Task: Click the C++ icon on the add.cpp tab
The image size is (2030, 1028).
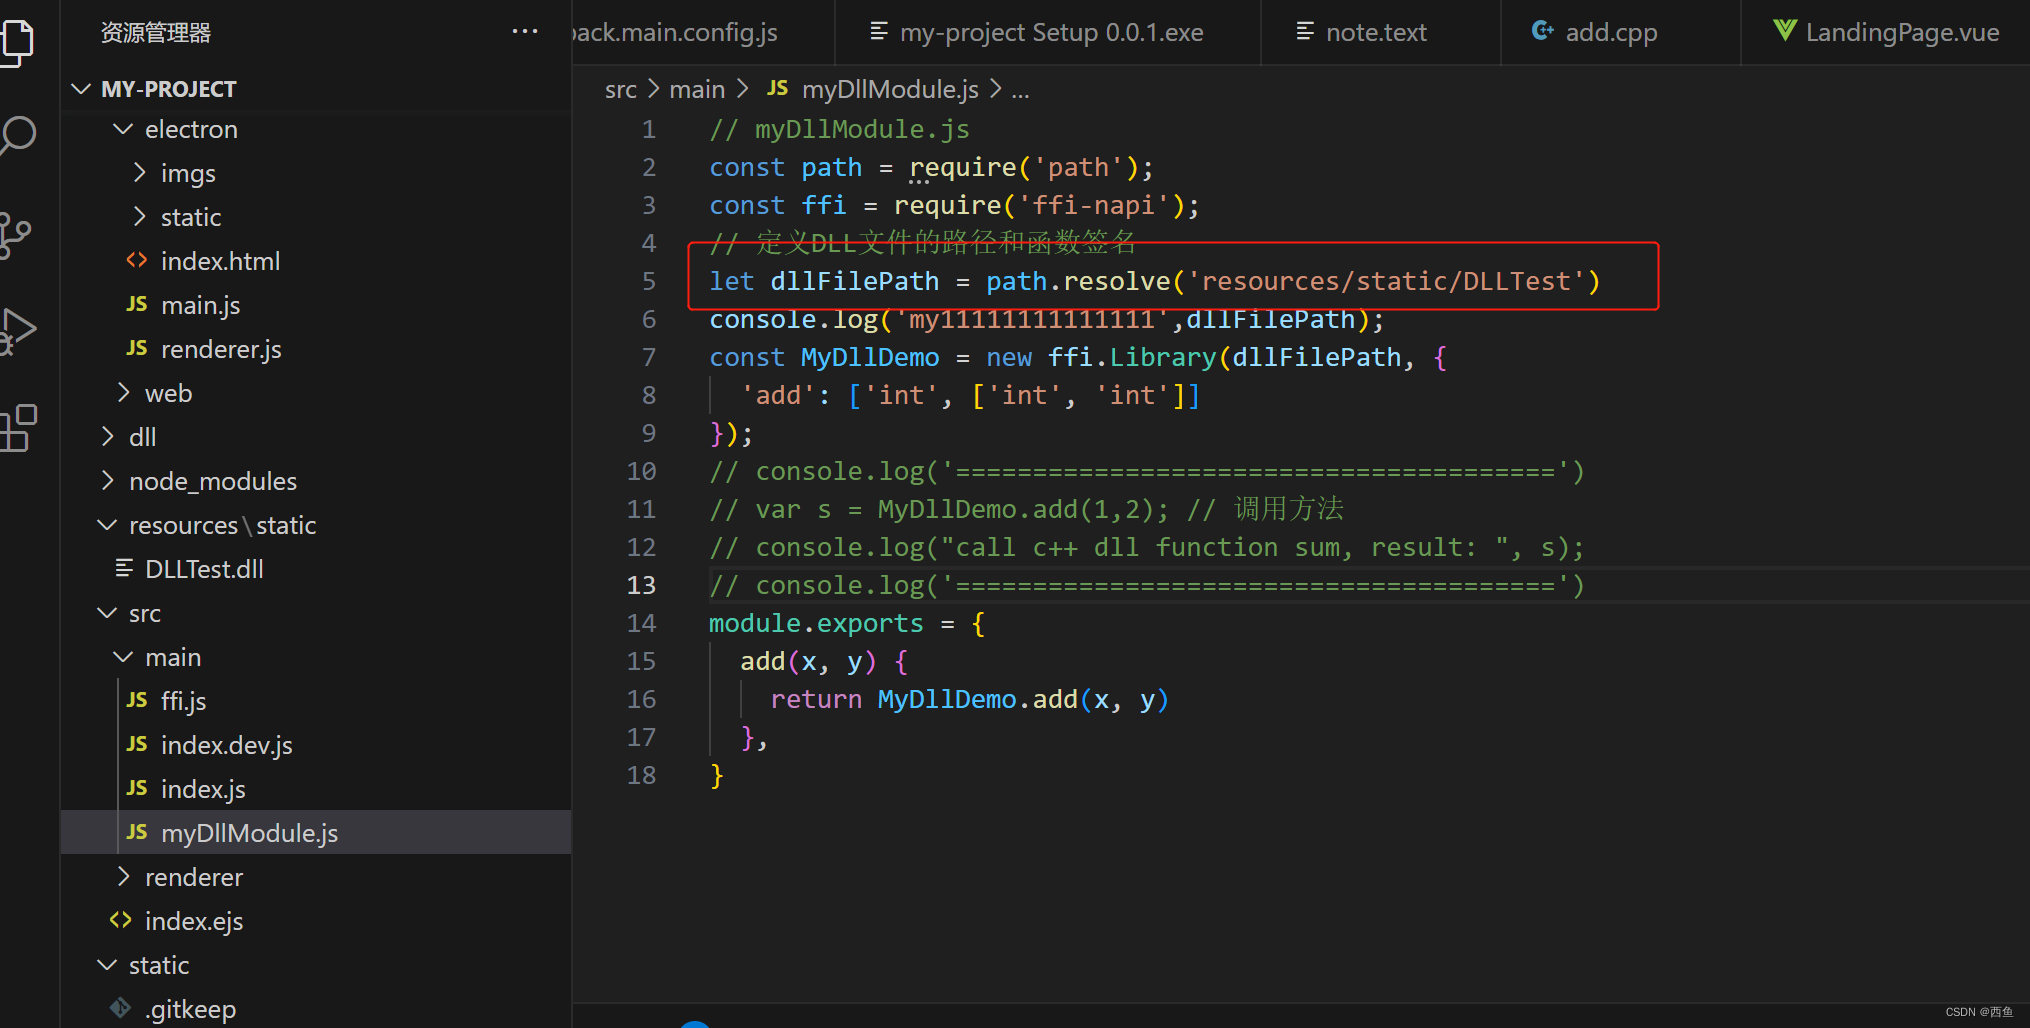Action: pyautogui.click(x=1541, y=31)
